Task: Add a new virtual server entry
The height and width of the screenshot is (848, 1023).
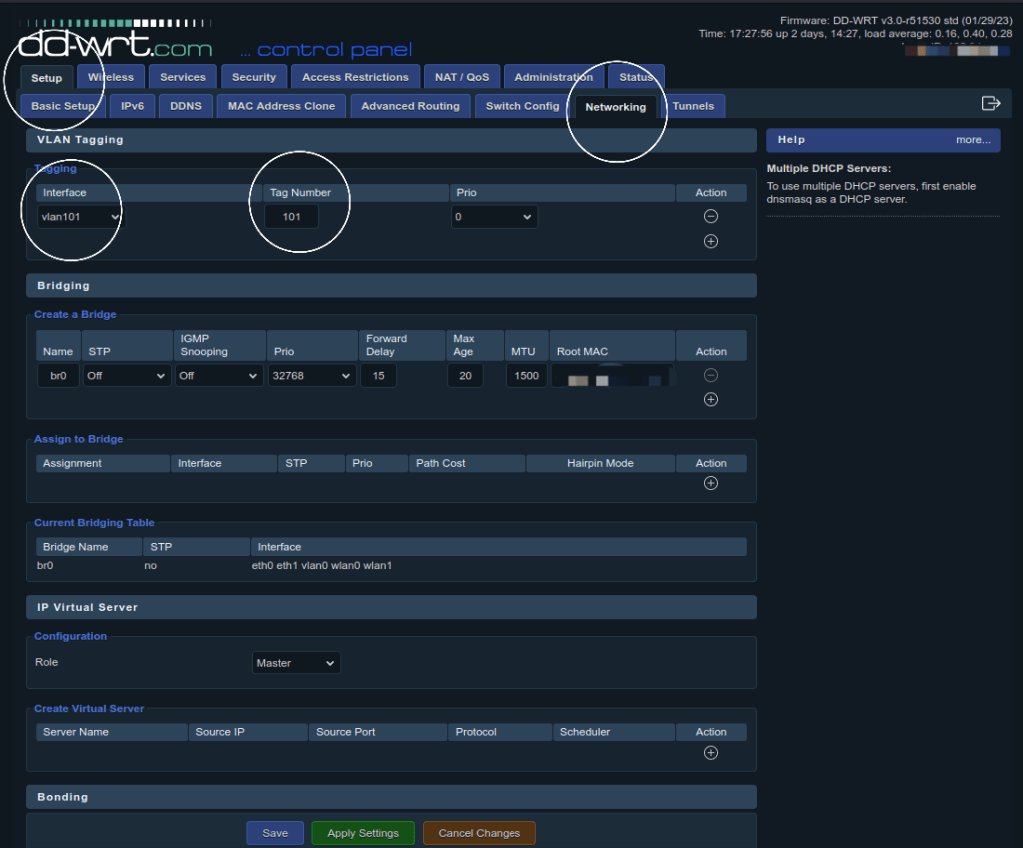Action: coord(711,753)
